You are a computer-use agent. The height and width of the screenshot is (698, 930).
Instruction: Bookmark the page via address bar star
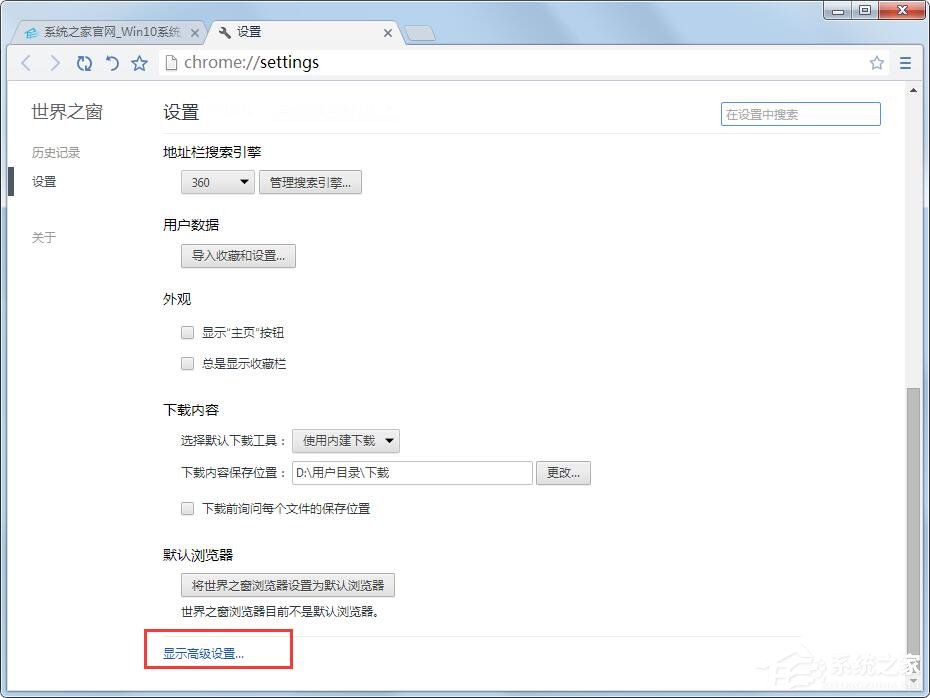877,62
